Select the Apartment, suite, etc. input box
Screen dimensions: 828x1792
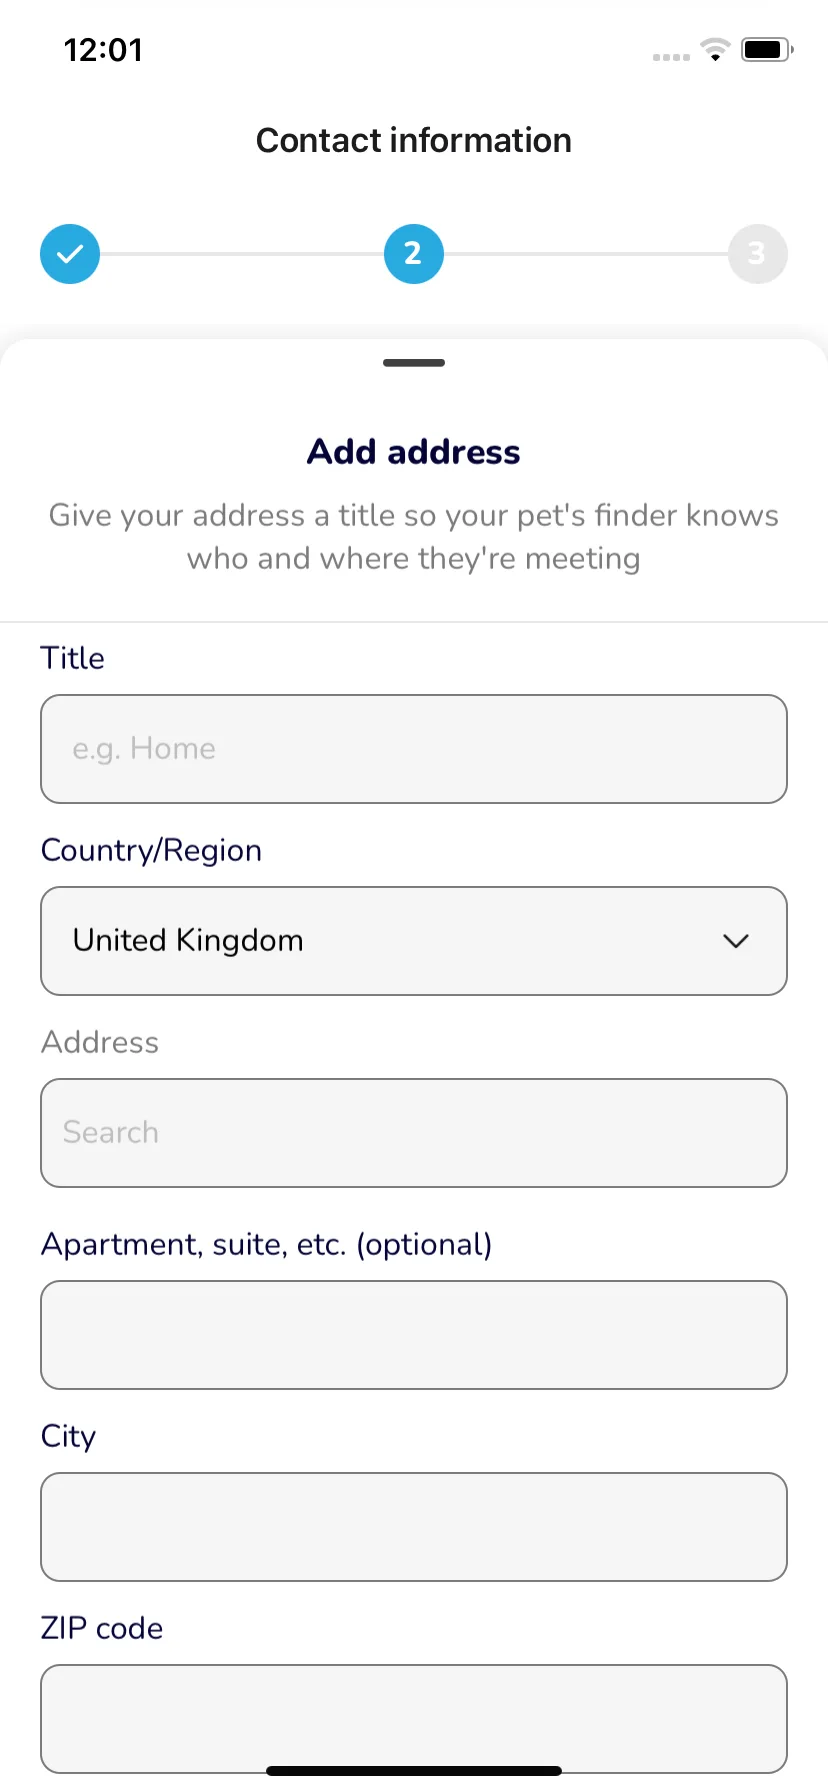pyautogui.click(x=414, y=1335)
